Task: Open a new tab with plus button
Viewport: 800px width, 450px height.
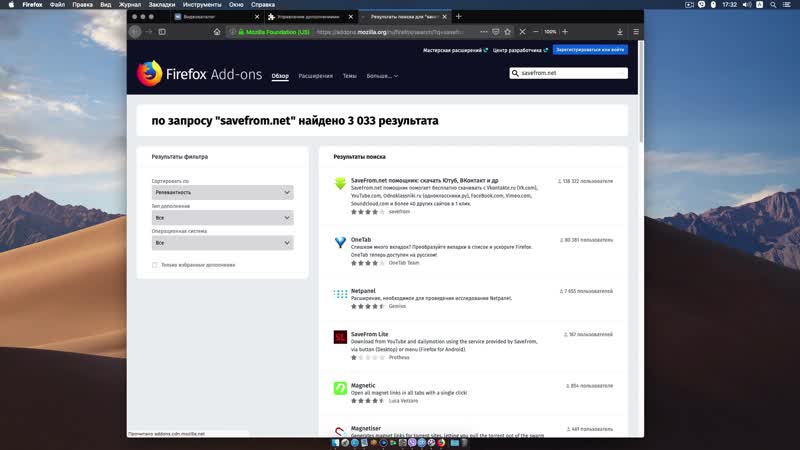Action: point(458,16)
